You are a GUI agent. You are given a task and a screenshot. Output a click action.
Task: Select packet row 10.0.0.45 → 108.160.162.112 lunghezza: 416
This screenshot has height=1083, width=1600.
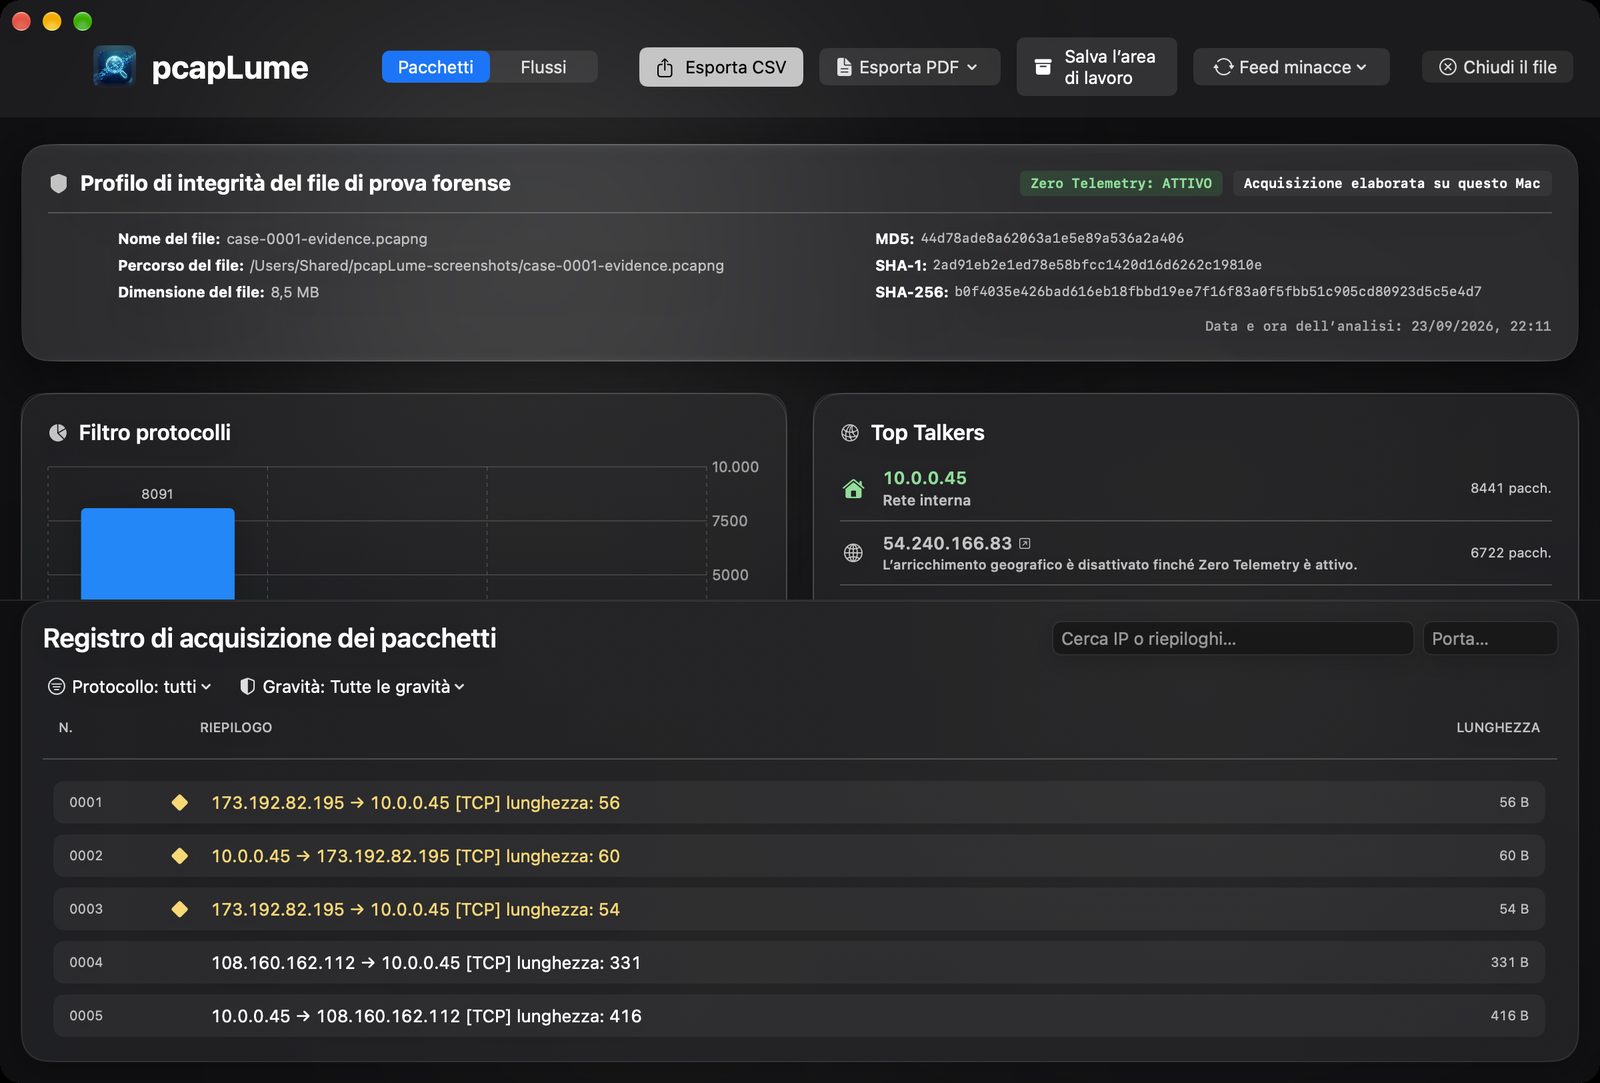click(799, 1016)
